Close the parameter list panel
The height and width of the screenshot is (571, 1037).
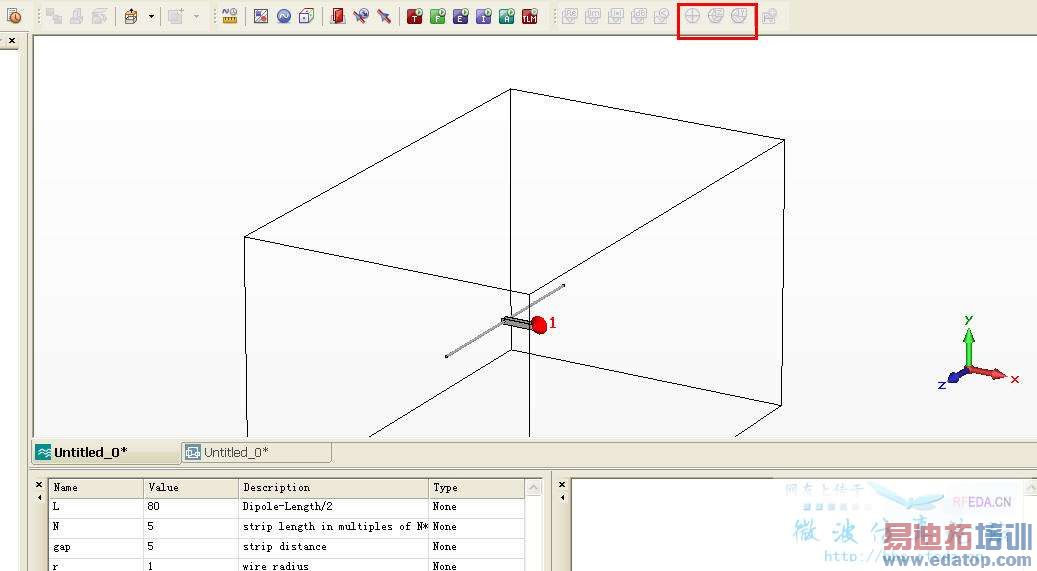(39, 485)
